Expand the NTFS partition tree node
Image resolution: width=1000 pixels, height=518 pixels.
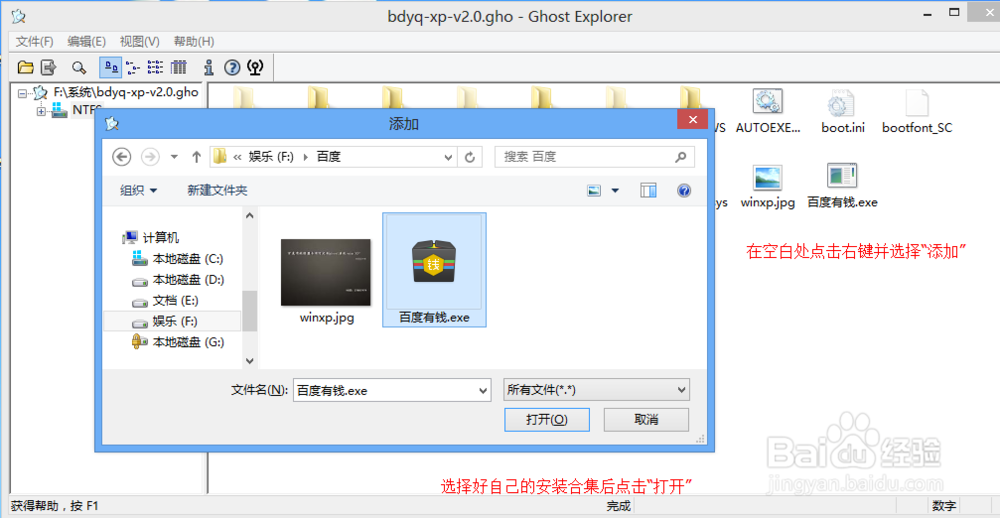click(x=42, y=111)
